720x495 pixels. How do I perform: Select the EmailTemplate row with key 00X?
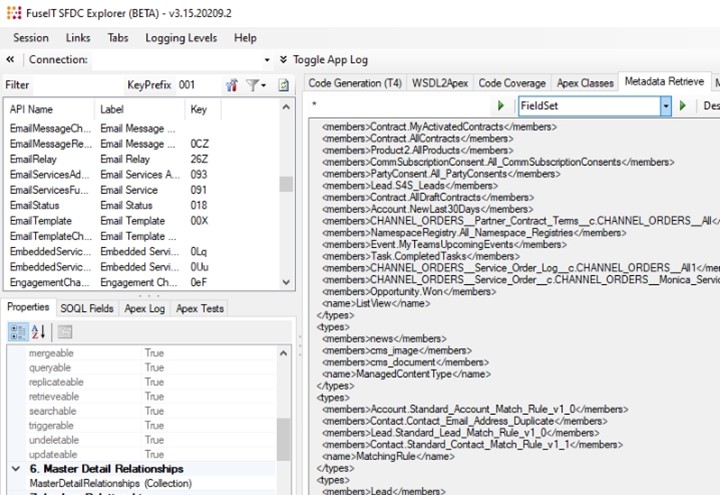click(141, 221)
